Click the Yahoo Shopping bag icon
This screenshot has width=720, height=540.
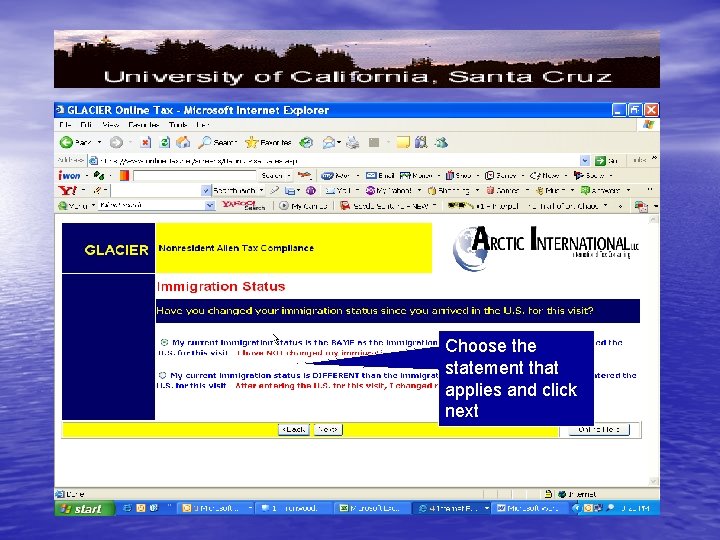click(432, 190)
